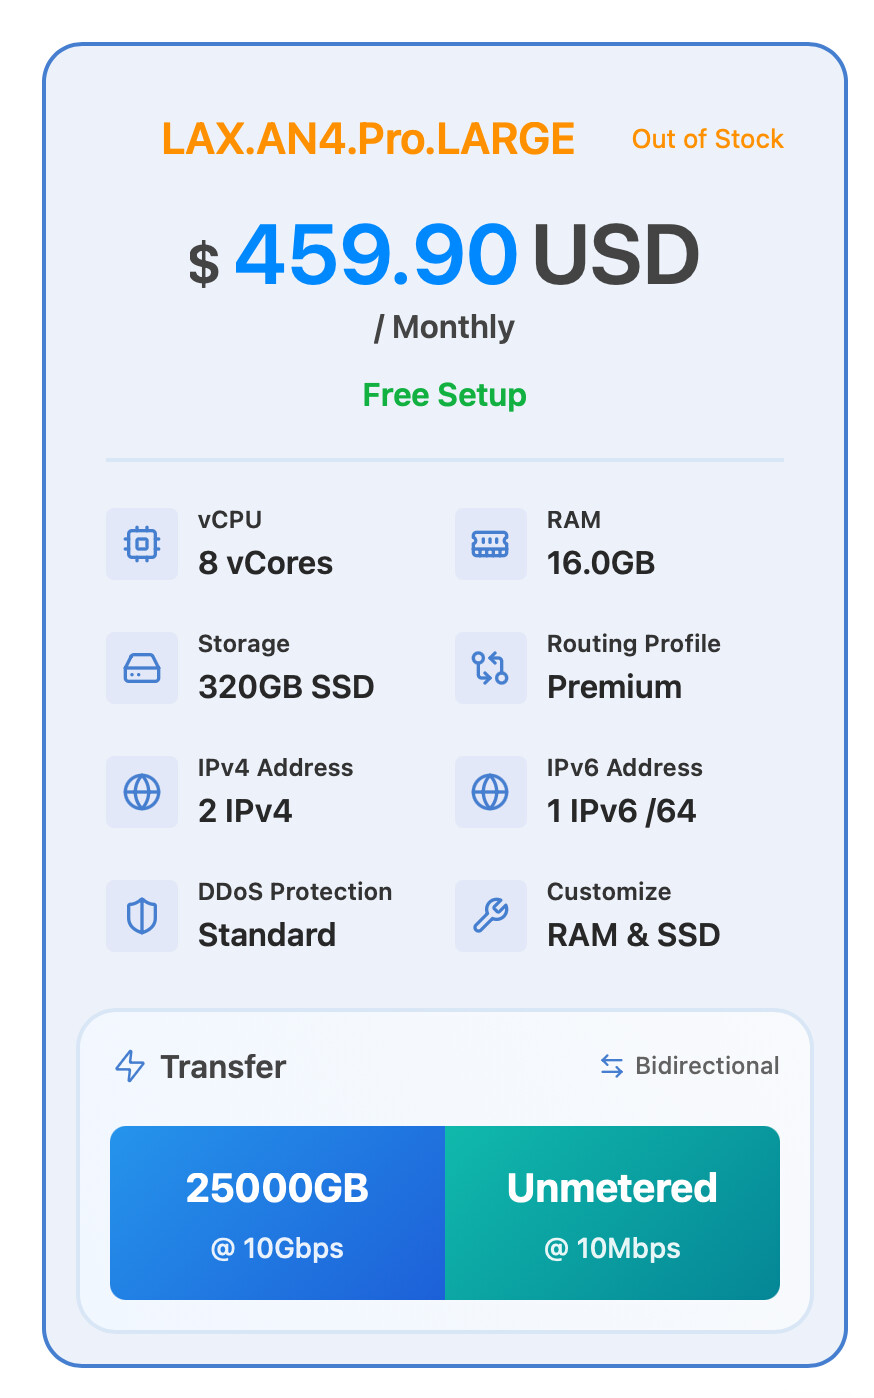Click the Customize wrench icon
Viewport: 874px width, 1398px height.
point(490,916)
